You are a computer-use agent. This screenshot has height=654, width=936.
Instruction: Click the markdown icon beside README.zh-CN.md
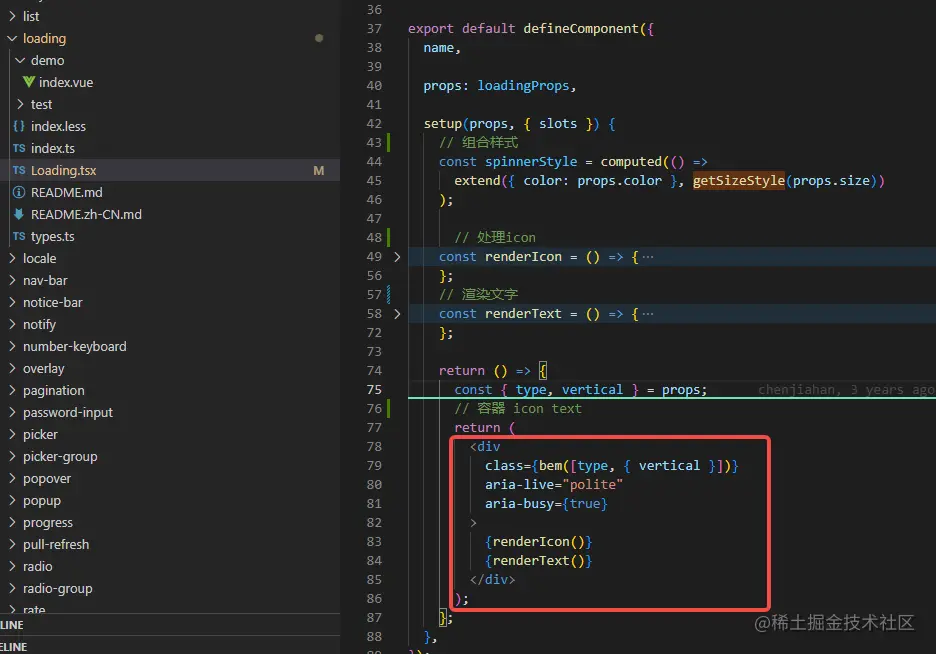pos(19,214)
